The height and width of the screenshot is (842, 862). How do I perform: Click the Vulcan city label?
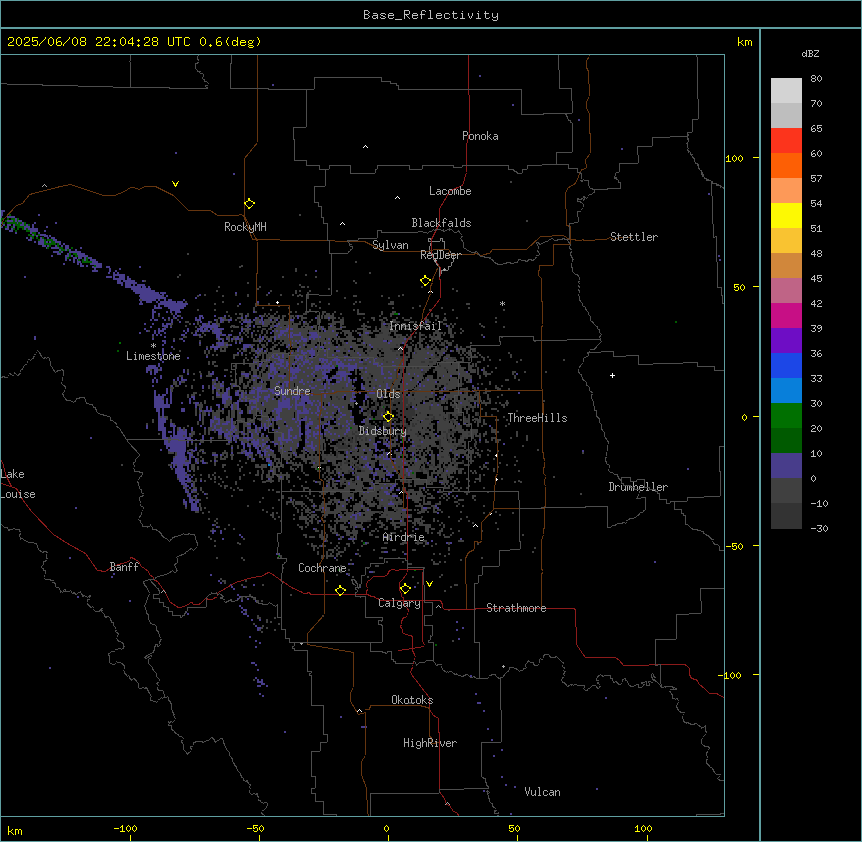543,792
